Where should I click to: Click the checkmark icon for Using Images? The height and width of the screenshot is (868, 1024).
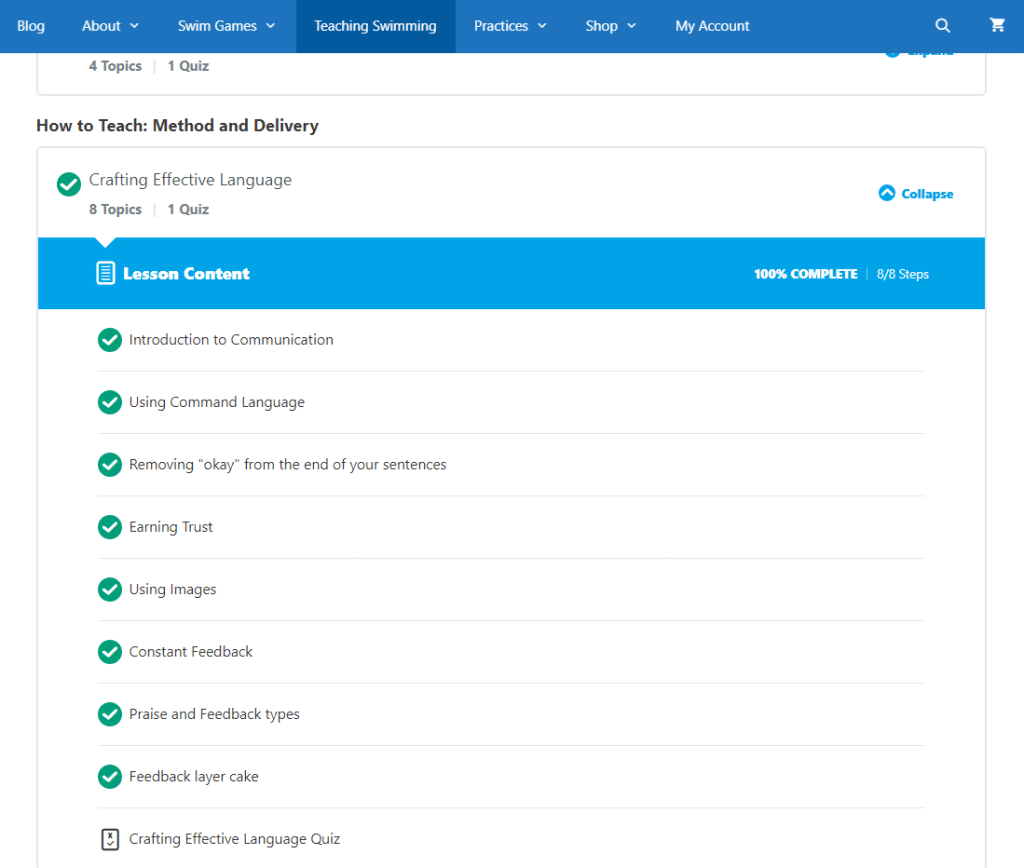pos(110,589)
